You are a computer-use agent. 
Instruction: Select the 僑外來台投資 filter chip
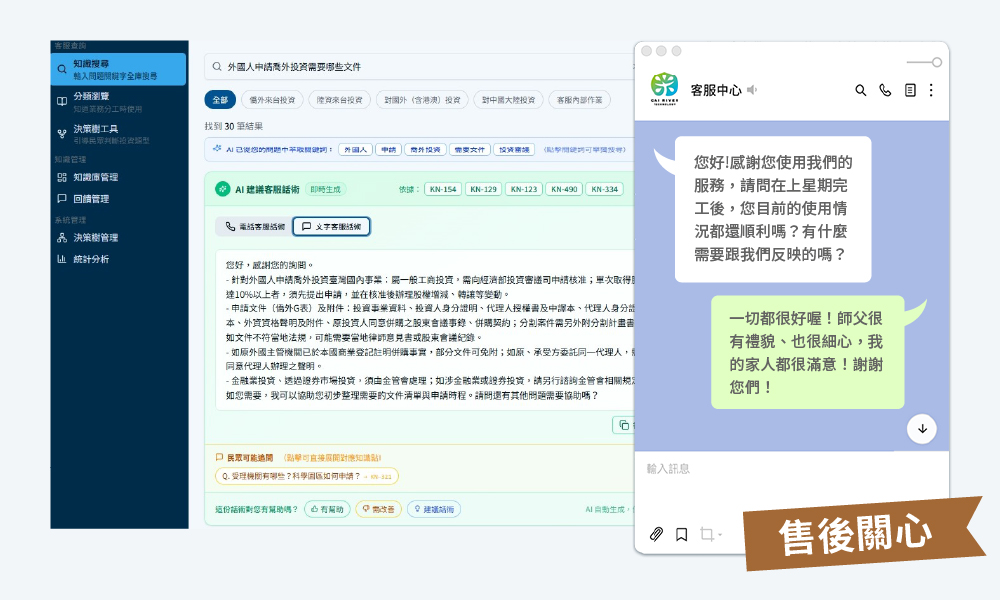272,100
